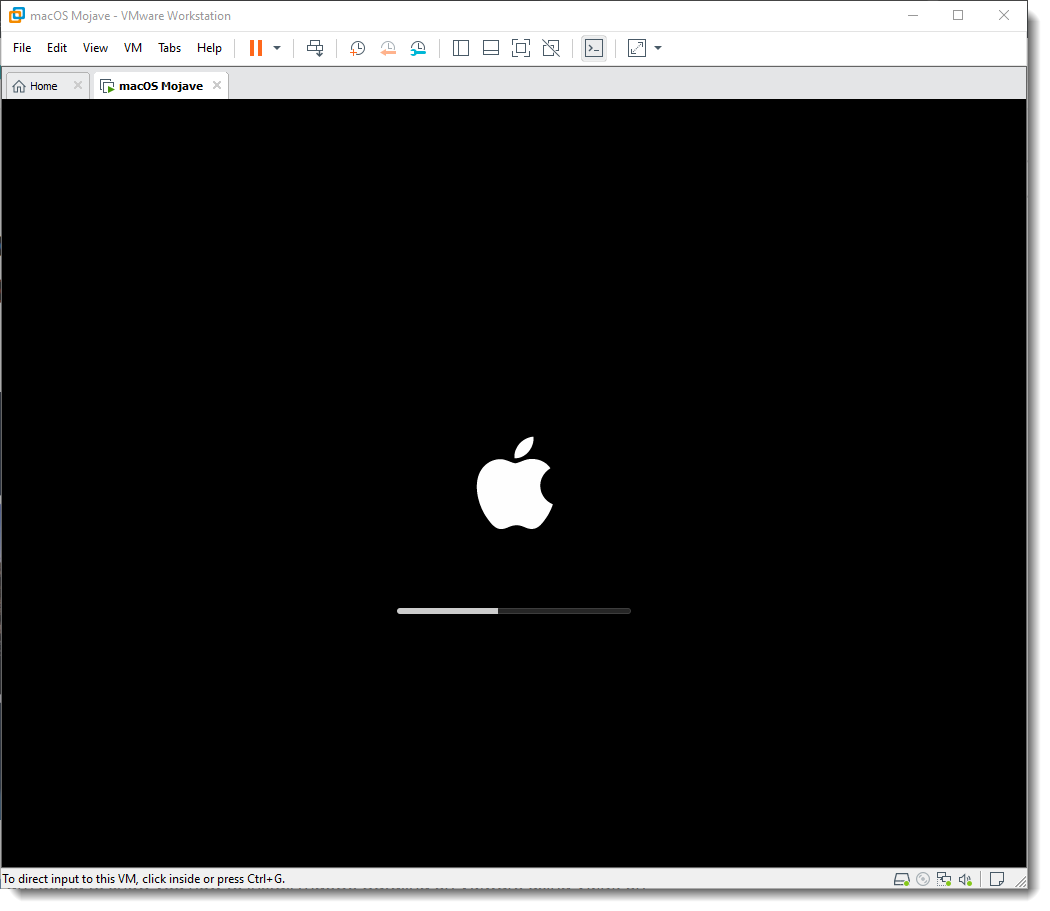Click the network adapter status icon
The height and width of the screenshot is (911, 1050).
point(944,880)
